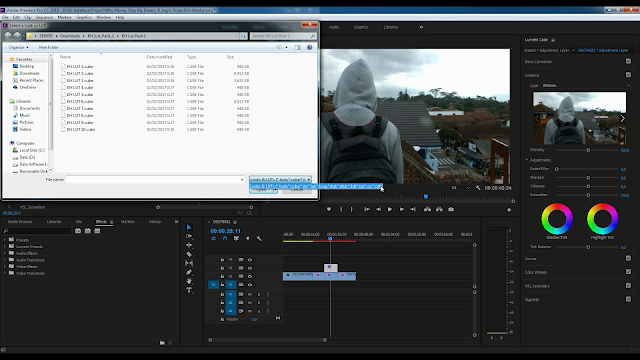Toggle Vignette section checkbox
The image size is (640, 360).
(x=628, y=299)
